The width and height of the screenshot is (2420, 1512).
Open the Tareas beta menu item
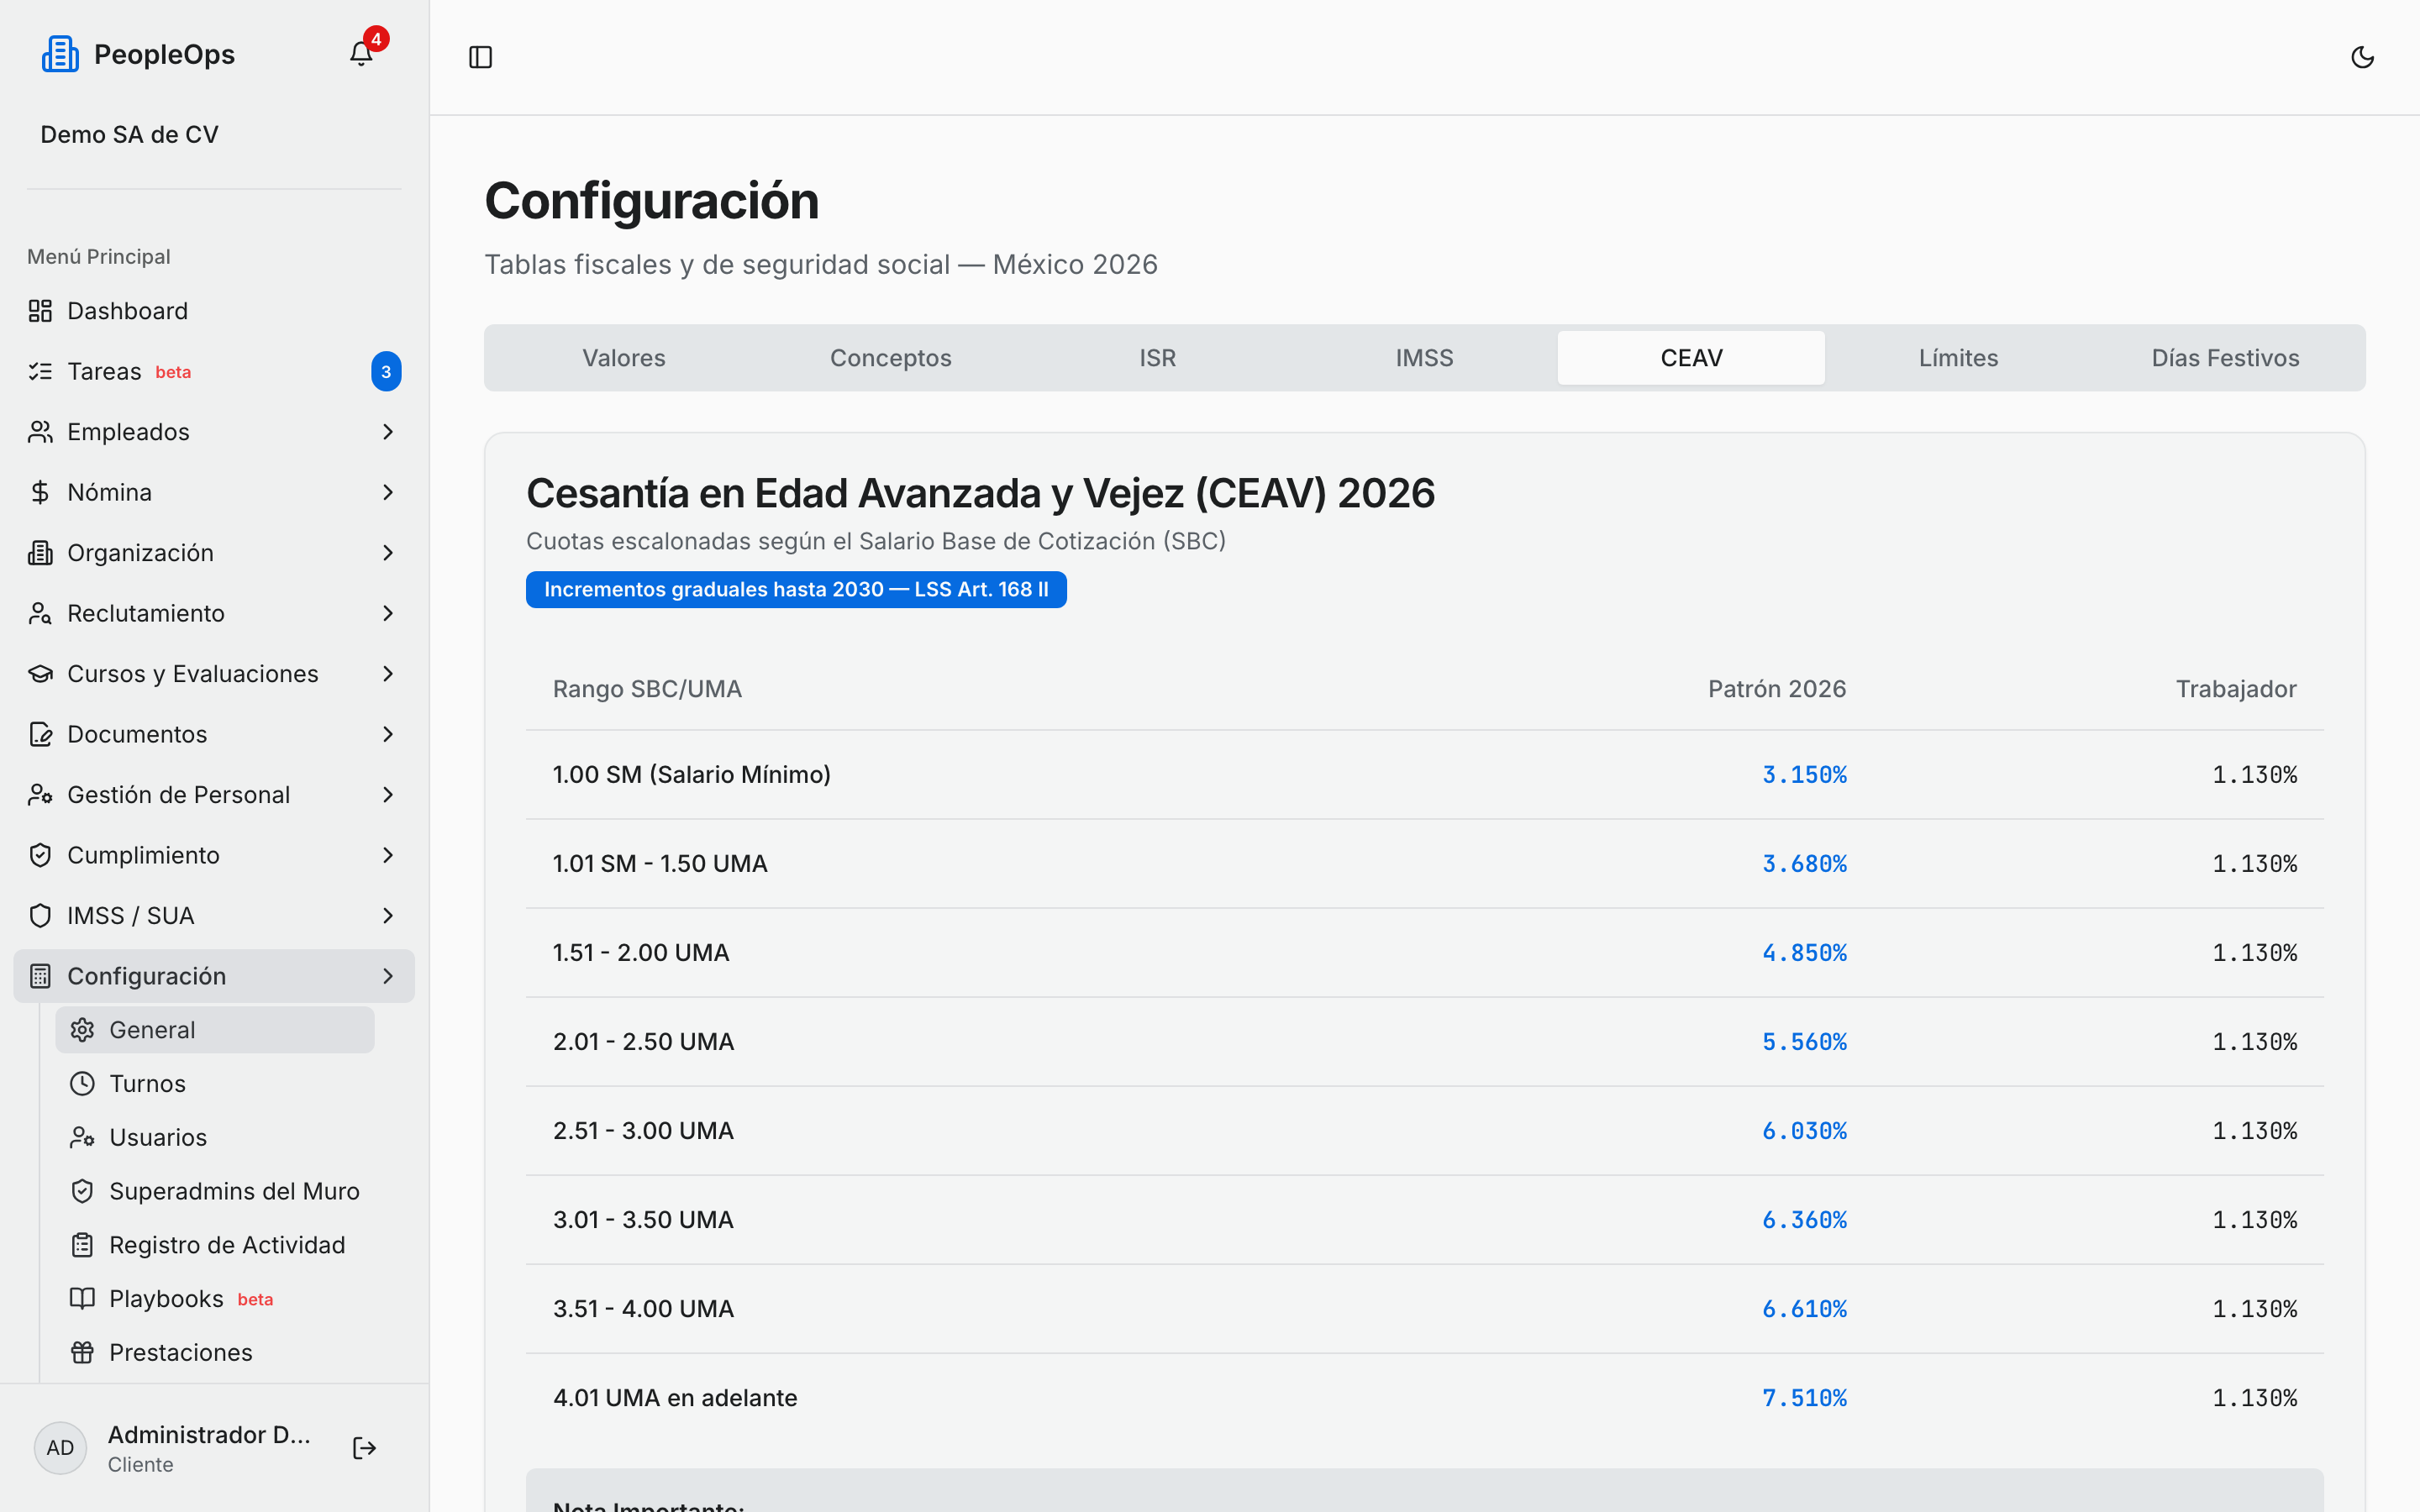coord(214,371)
